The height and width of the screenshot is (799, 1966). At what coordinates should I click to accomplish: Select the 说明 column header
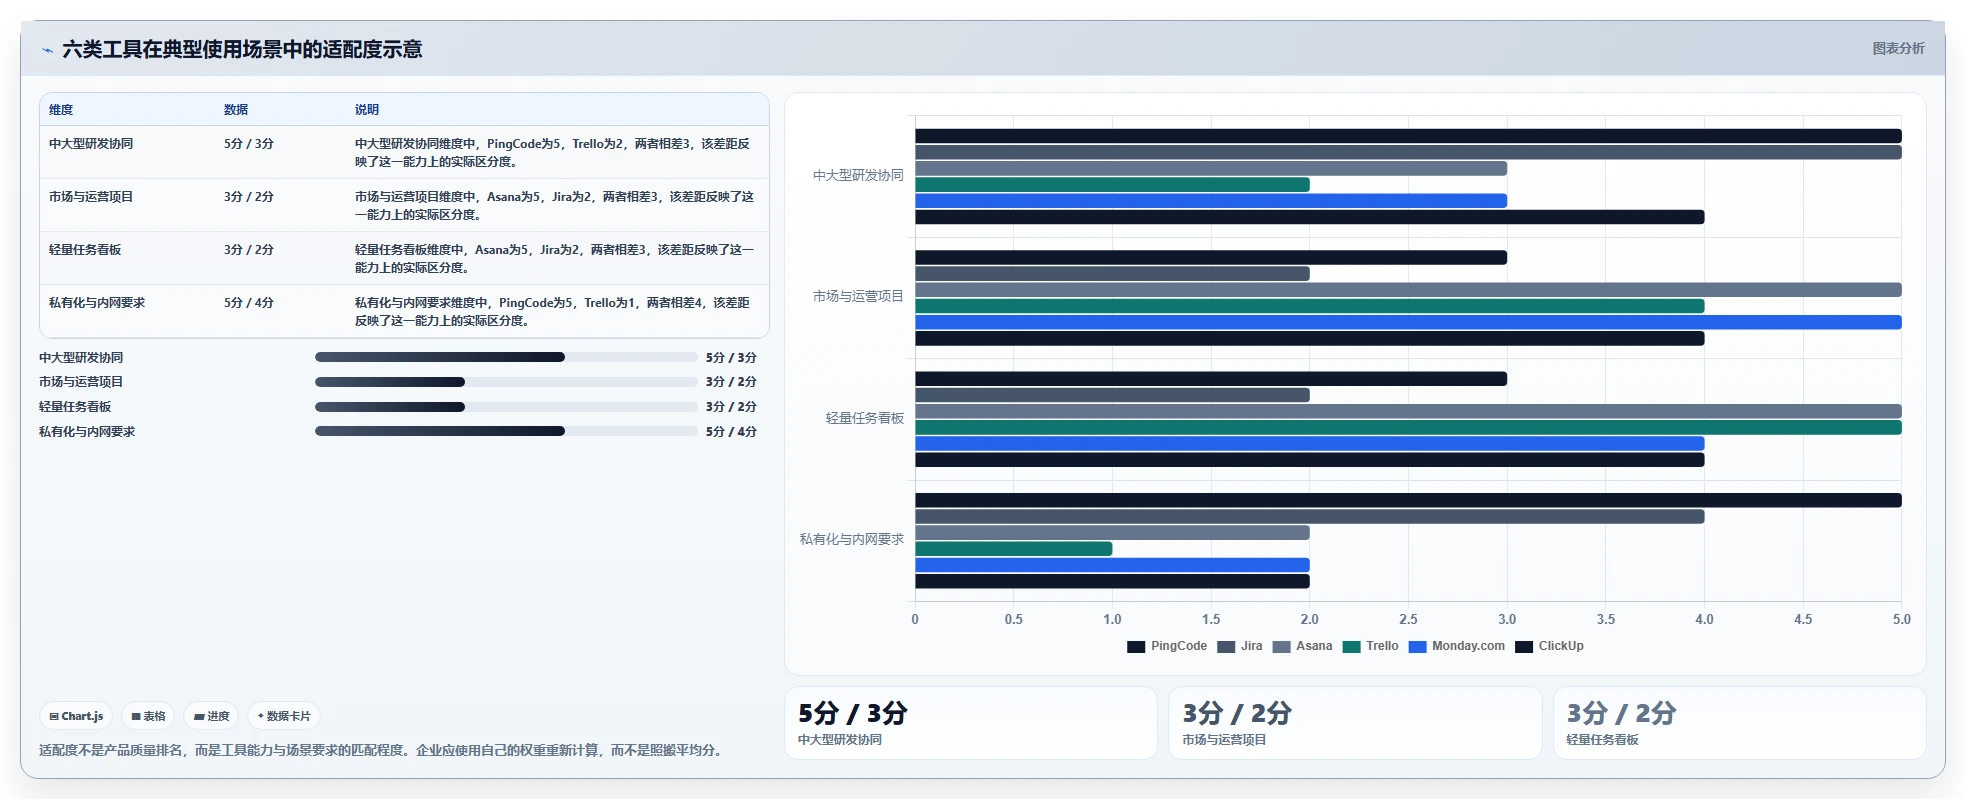click(367, 110)
